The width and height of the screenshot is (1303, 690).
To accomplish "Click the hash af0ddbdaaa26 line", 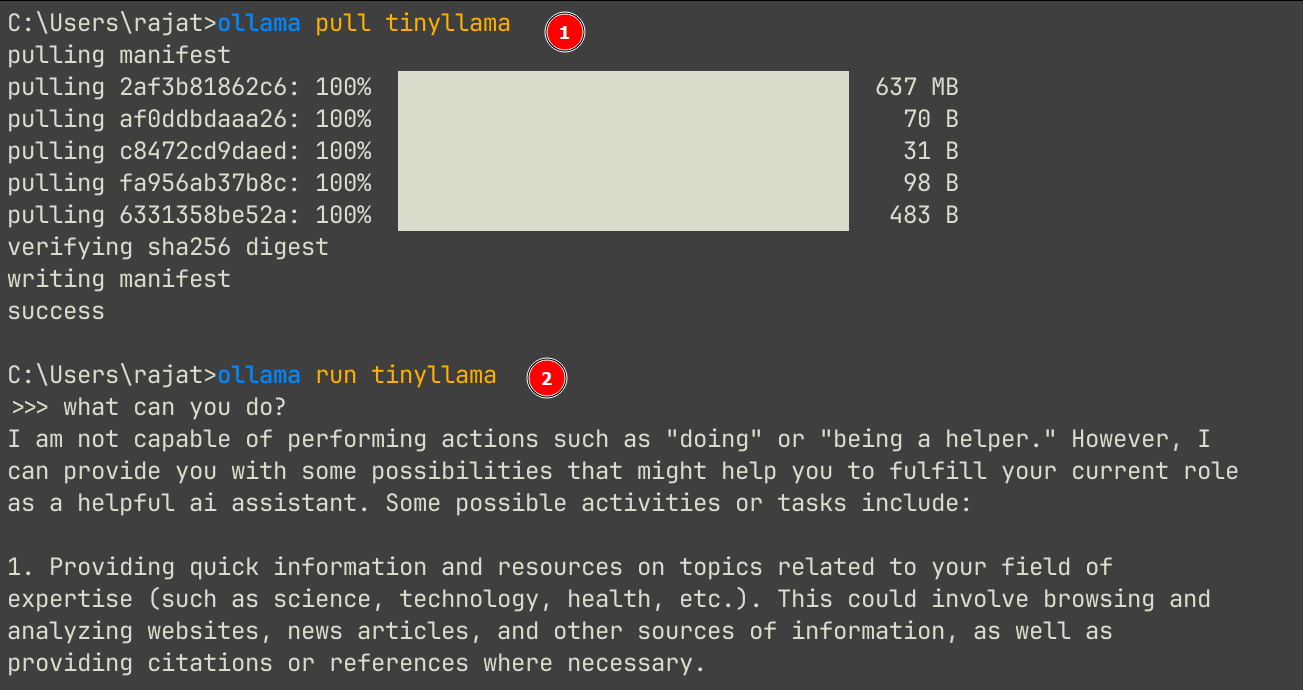I will (x=189, y=119).
